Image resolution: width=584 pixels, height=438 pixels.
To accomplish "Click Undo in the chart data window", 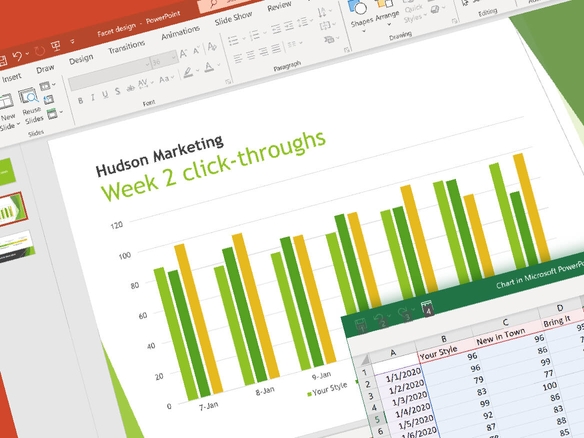I will pyautogui.click(x=380, y=320).
